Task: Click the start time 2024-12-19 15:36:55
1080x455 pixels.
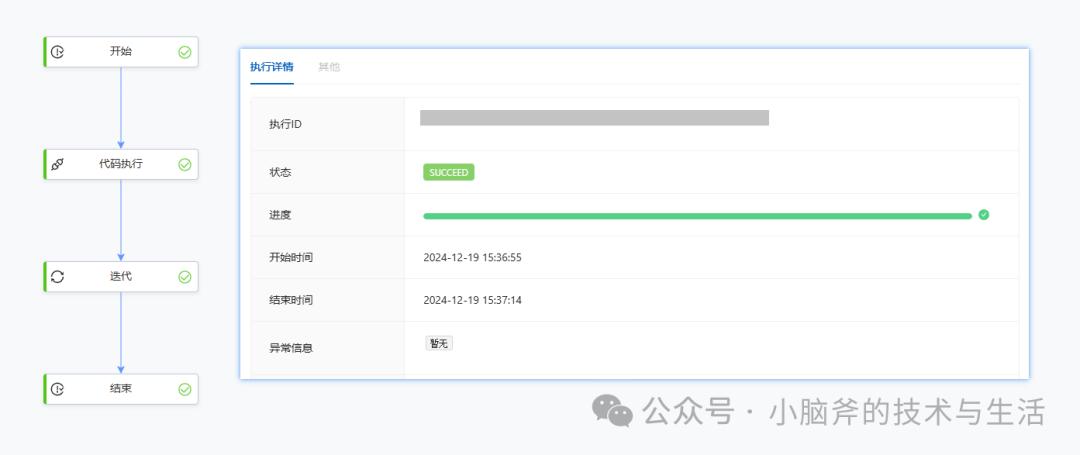Action: click(x=472, y=258)
